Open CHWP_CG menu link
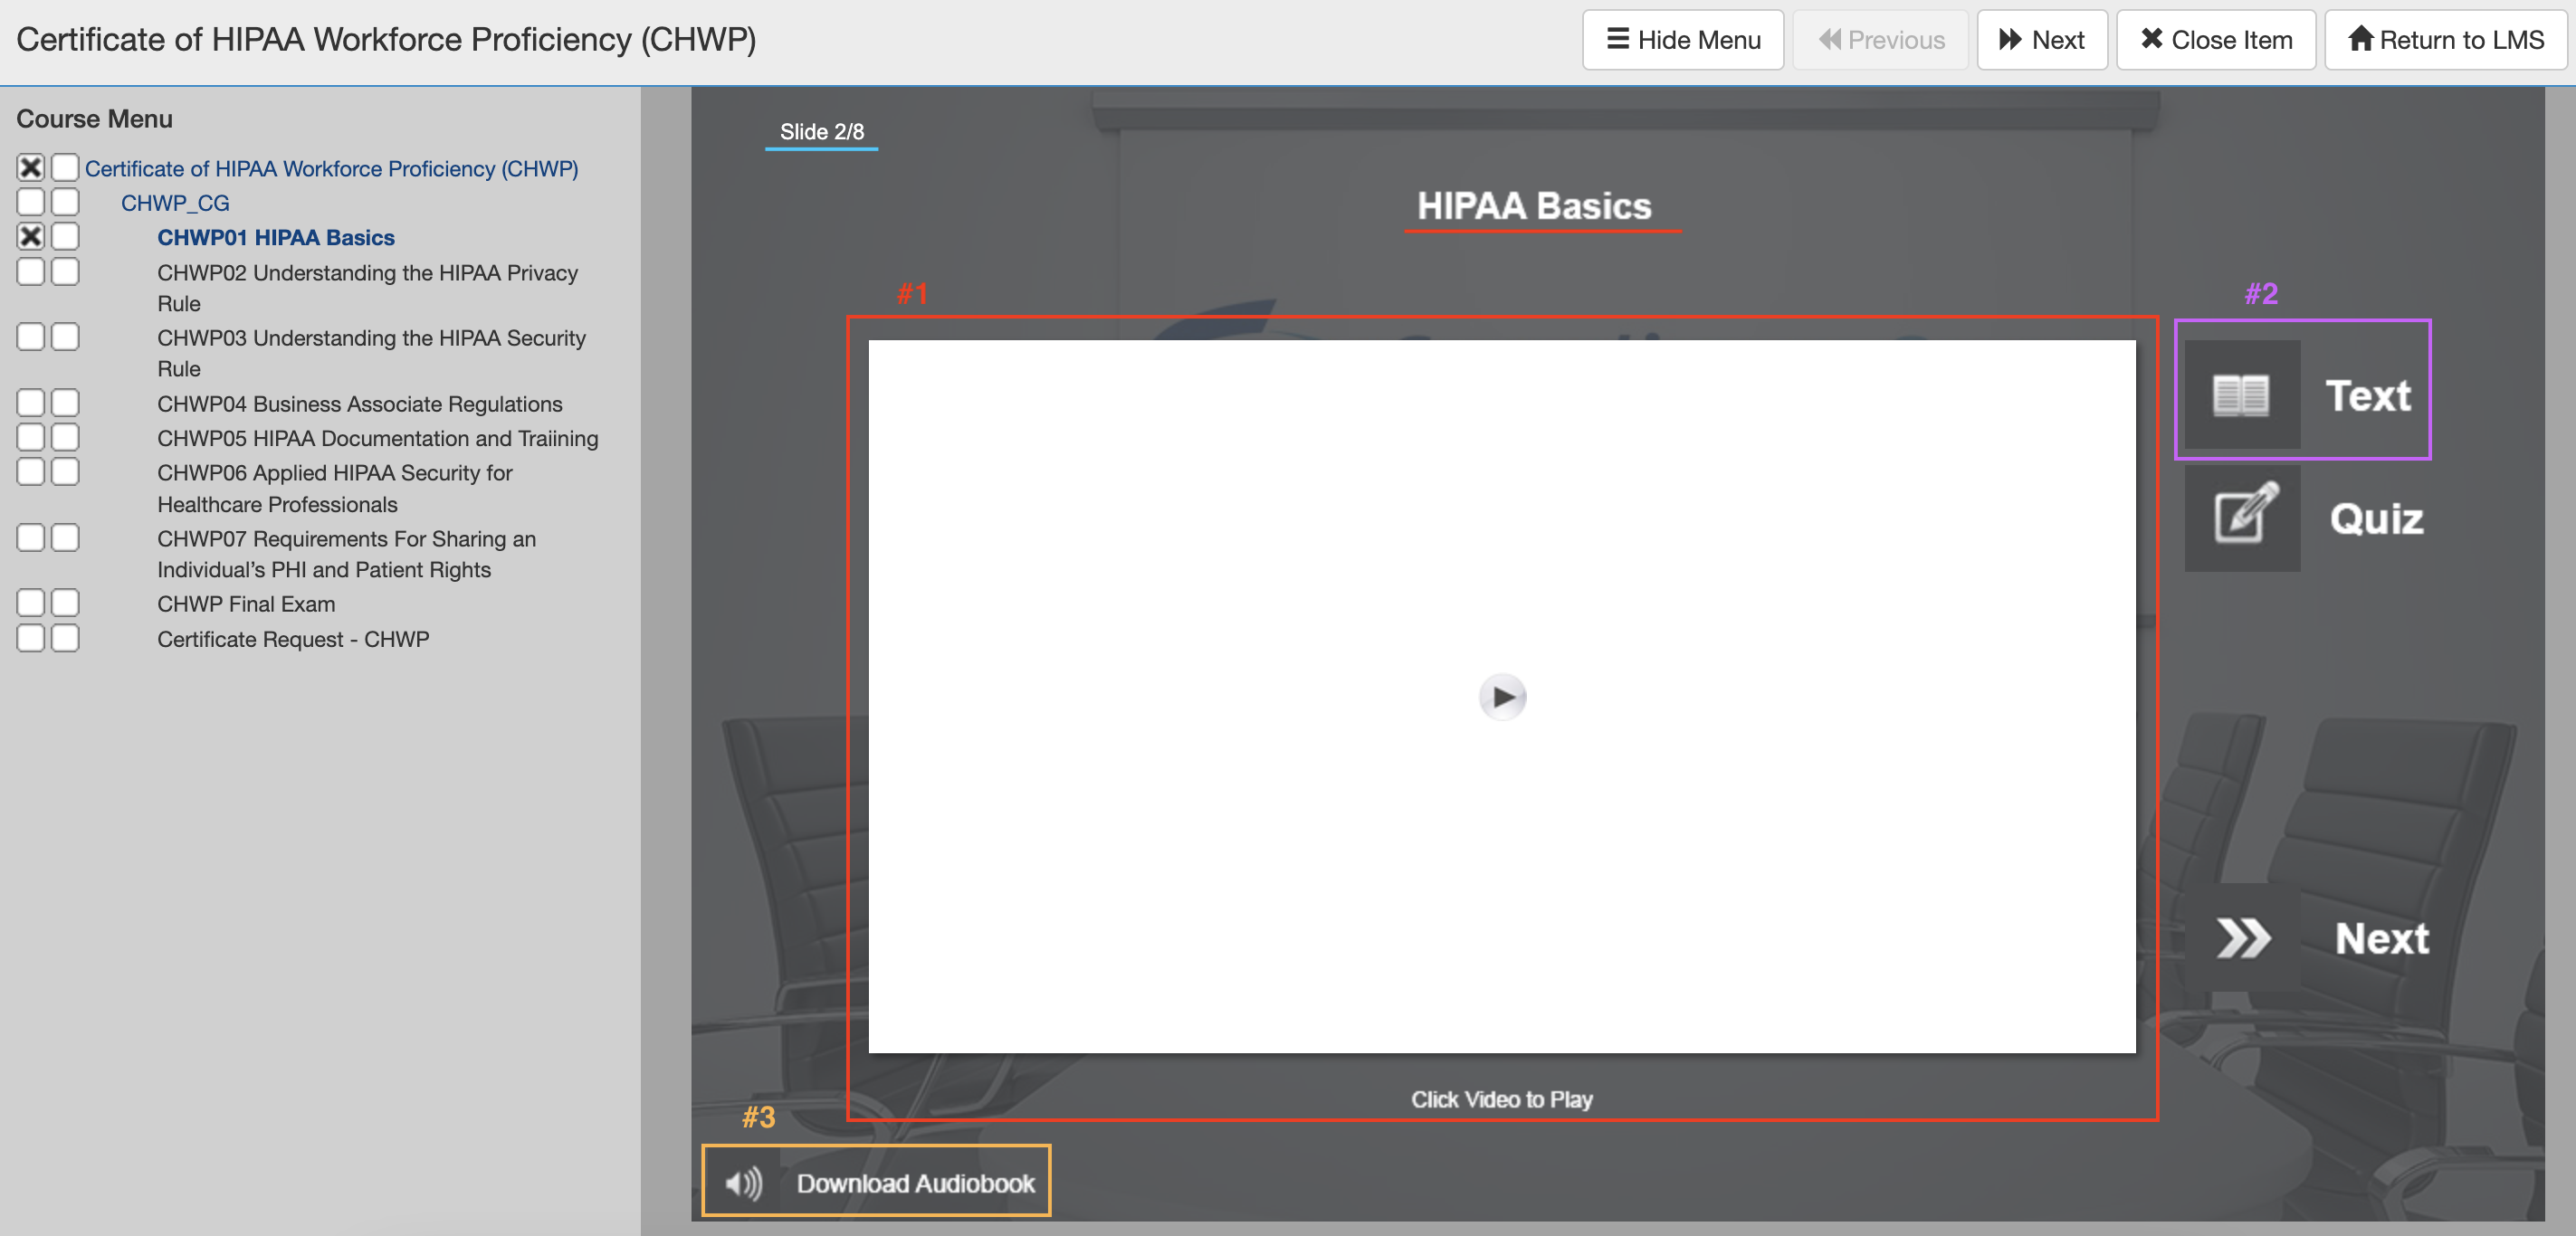The image size is (2576, 1236). pyautogui.click(x=175, y=203)
